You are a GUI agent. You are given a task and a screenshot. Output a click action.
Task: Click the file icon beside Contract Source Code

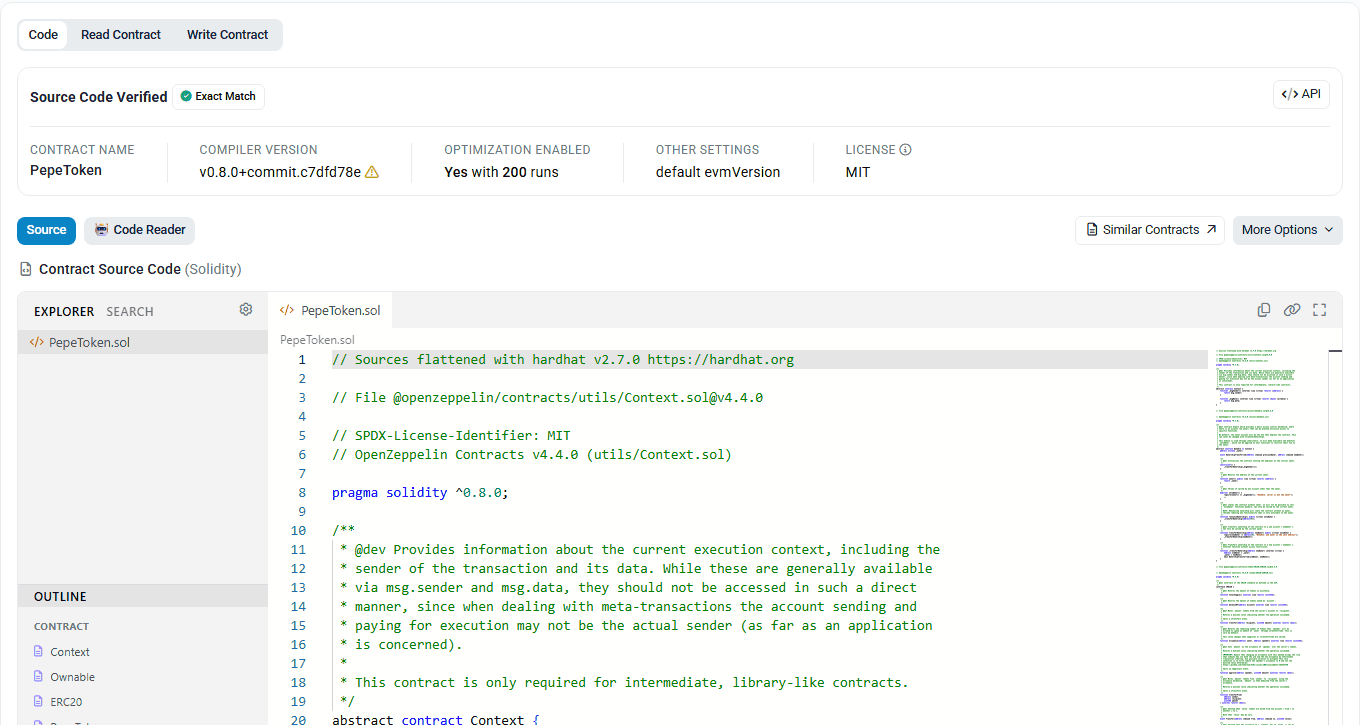[26, 269]
